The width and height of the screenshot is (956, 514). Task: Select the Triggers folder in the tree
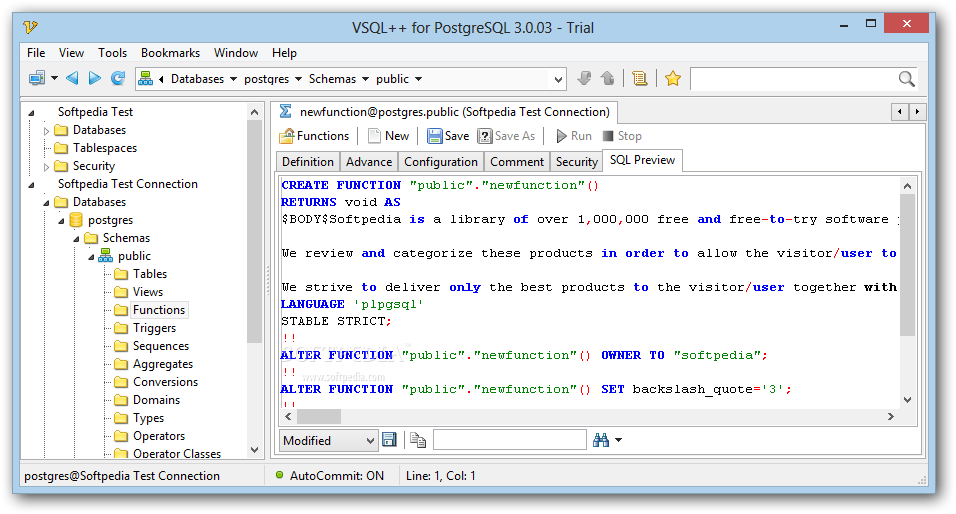coord(154,328)
